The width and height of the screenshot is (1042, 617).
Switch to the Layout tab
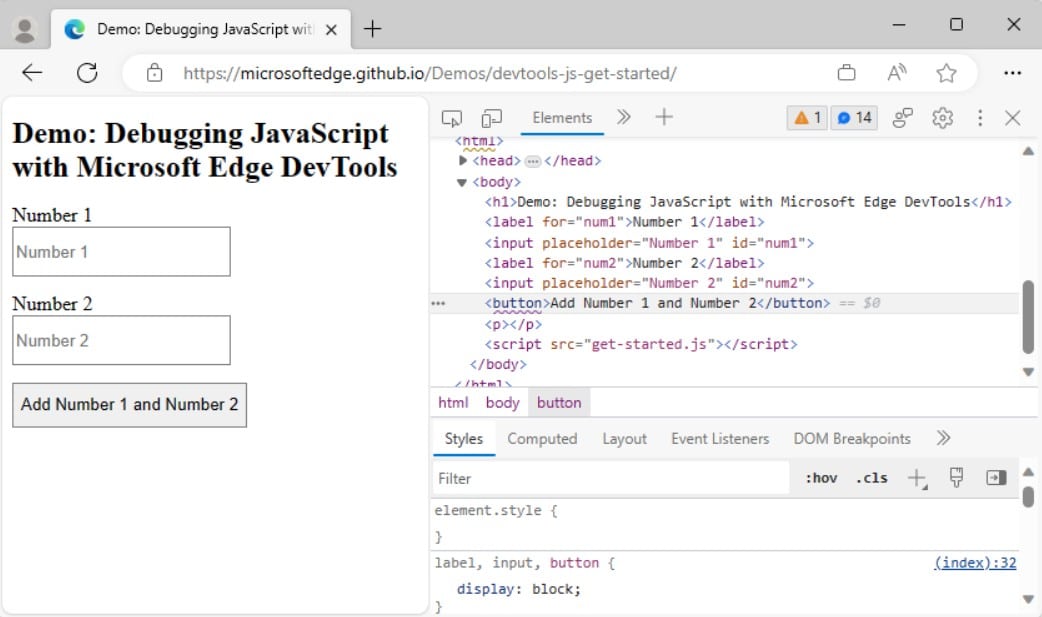coord(624,439)
